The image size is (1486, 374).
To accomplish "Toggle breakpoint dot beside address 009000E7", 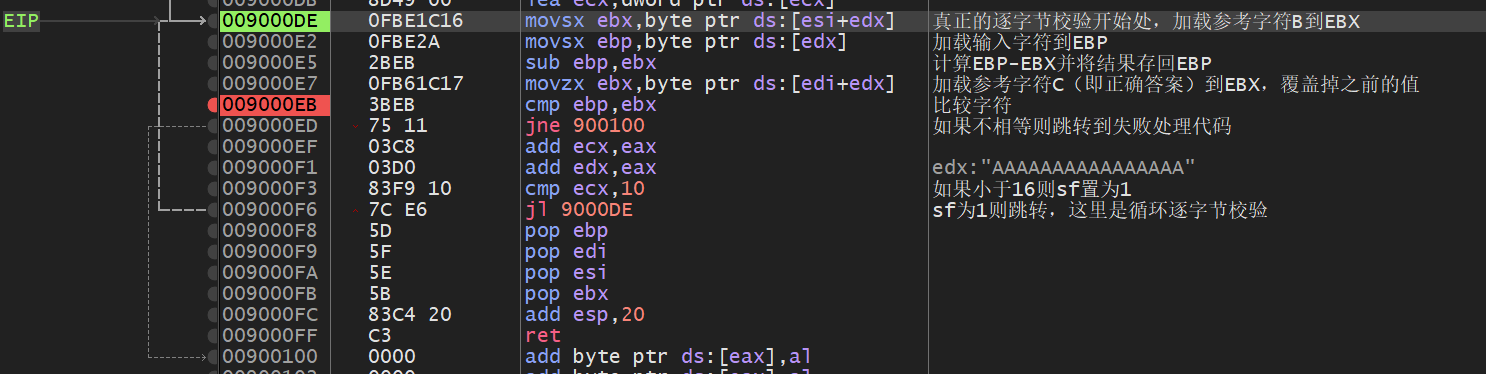I will [x=212, y=84].
